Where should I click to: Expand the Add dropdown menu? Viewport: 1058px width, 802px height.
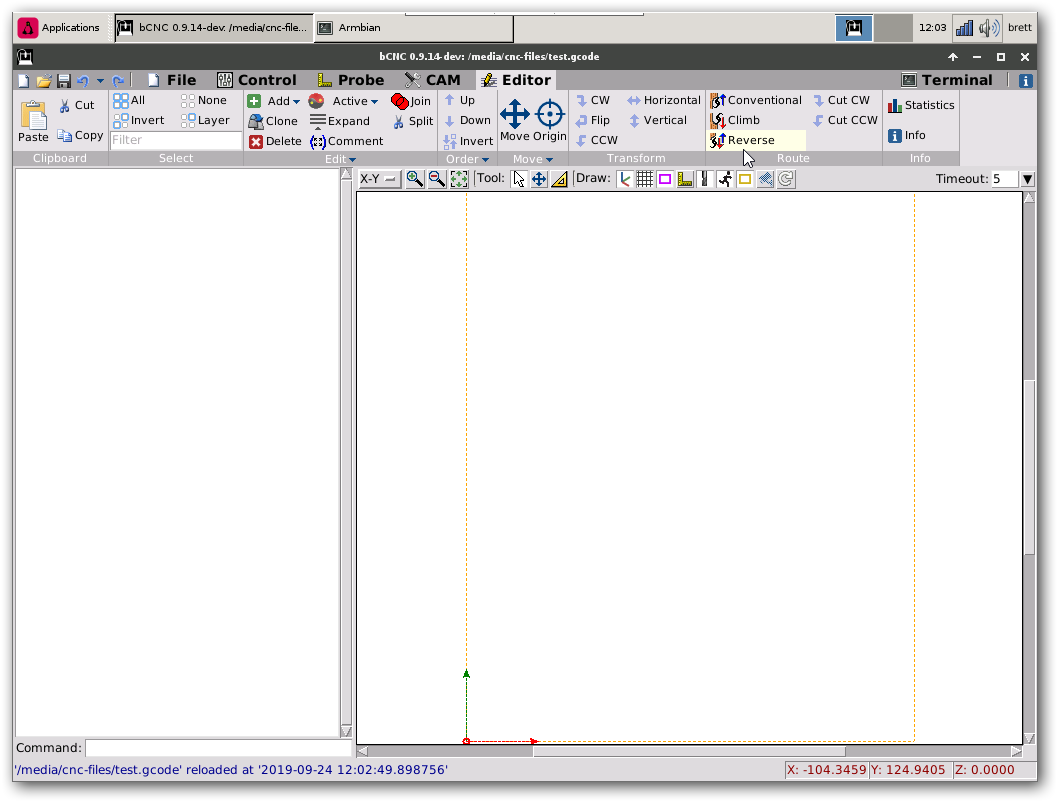(296, 101)
